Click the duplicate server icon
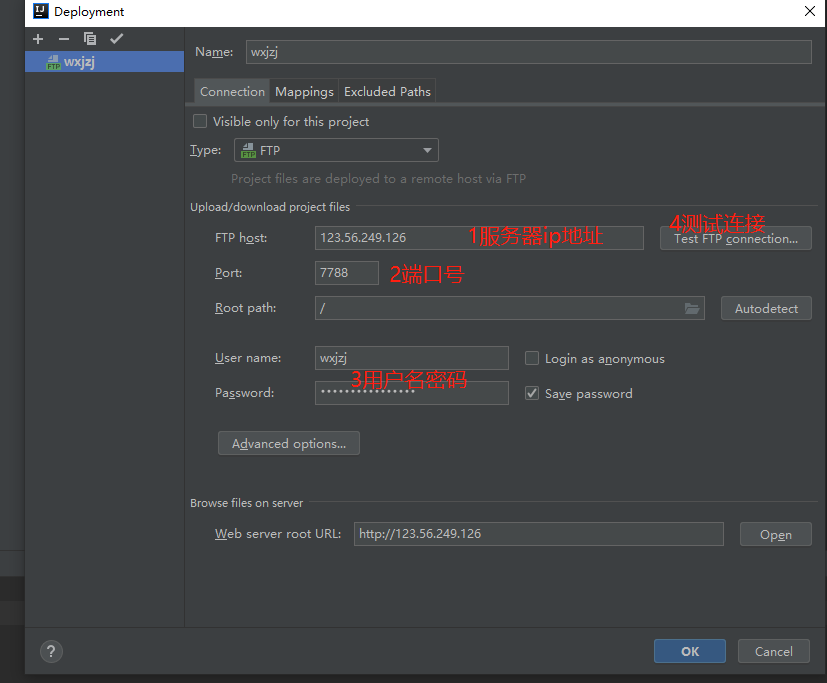The image size is (827, 683). click(x=88, y=39)
